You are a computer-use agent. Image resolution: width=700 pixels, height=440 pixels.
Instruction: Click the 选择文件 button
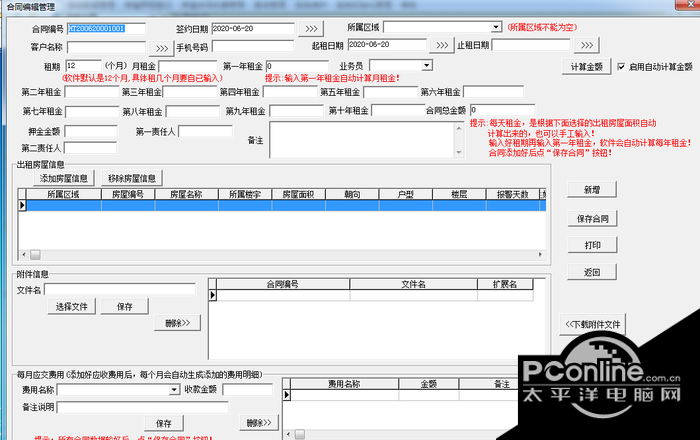pos(71,307)
